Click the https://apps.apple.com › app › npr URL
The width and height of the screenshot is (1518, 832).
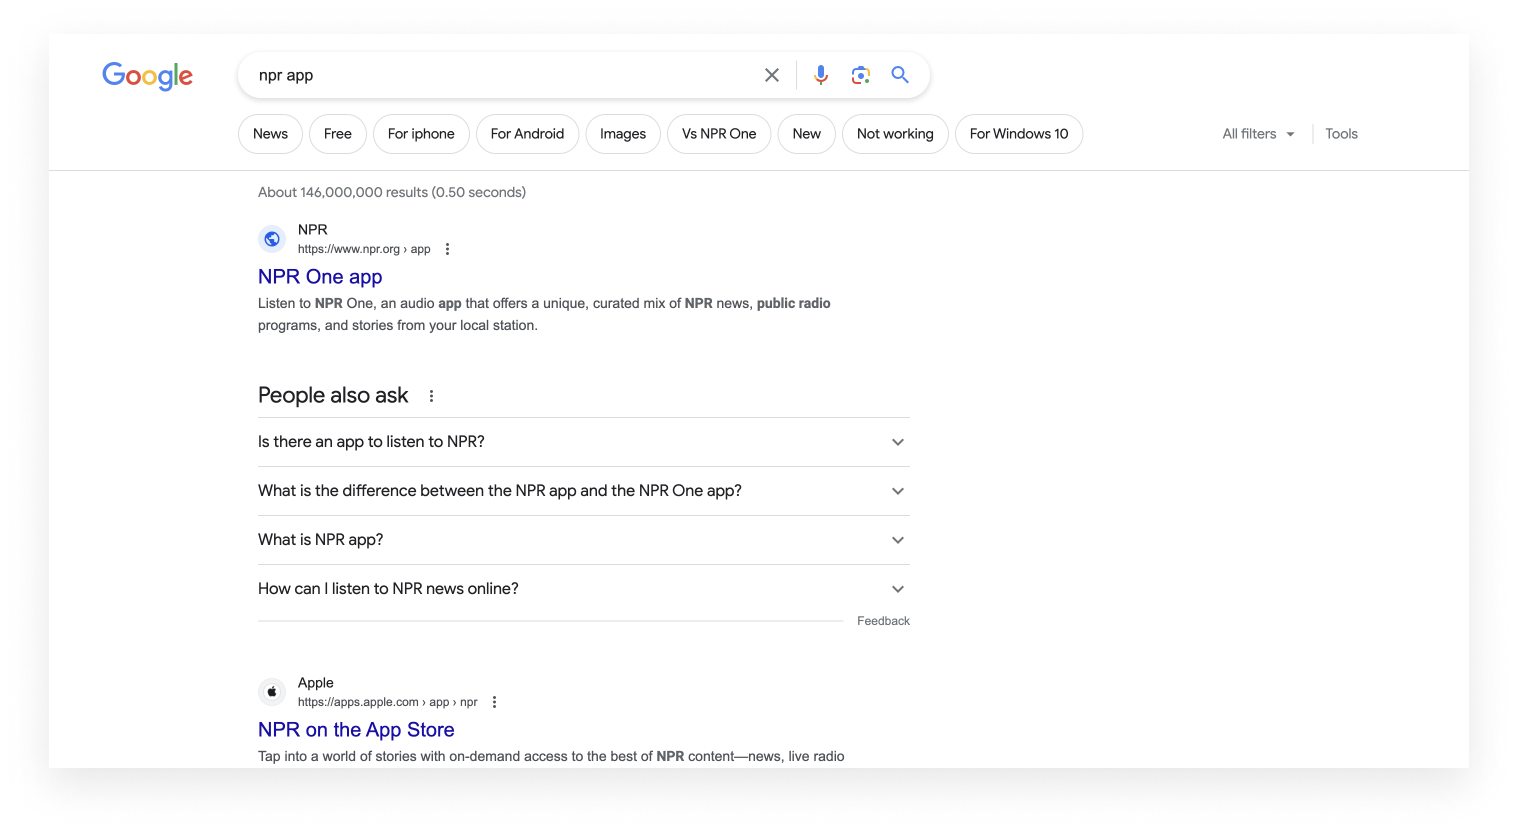388,702
